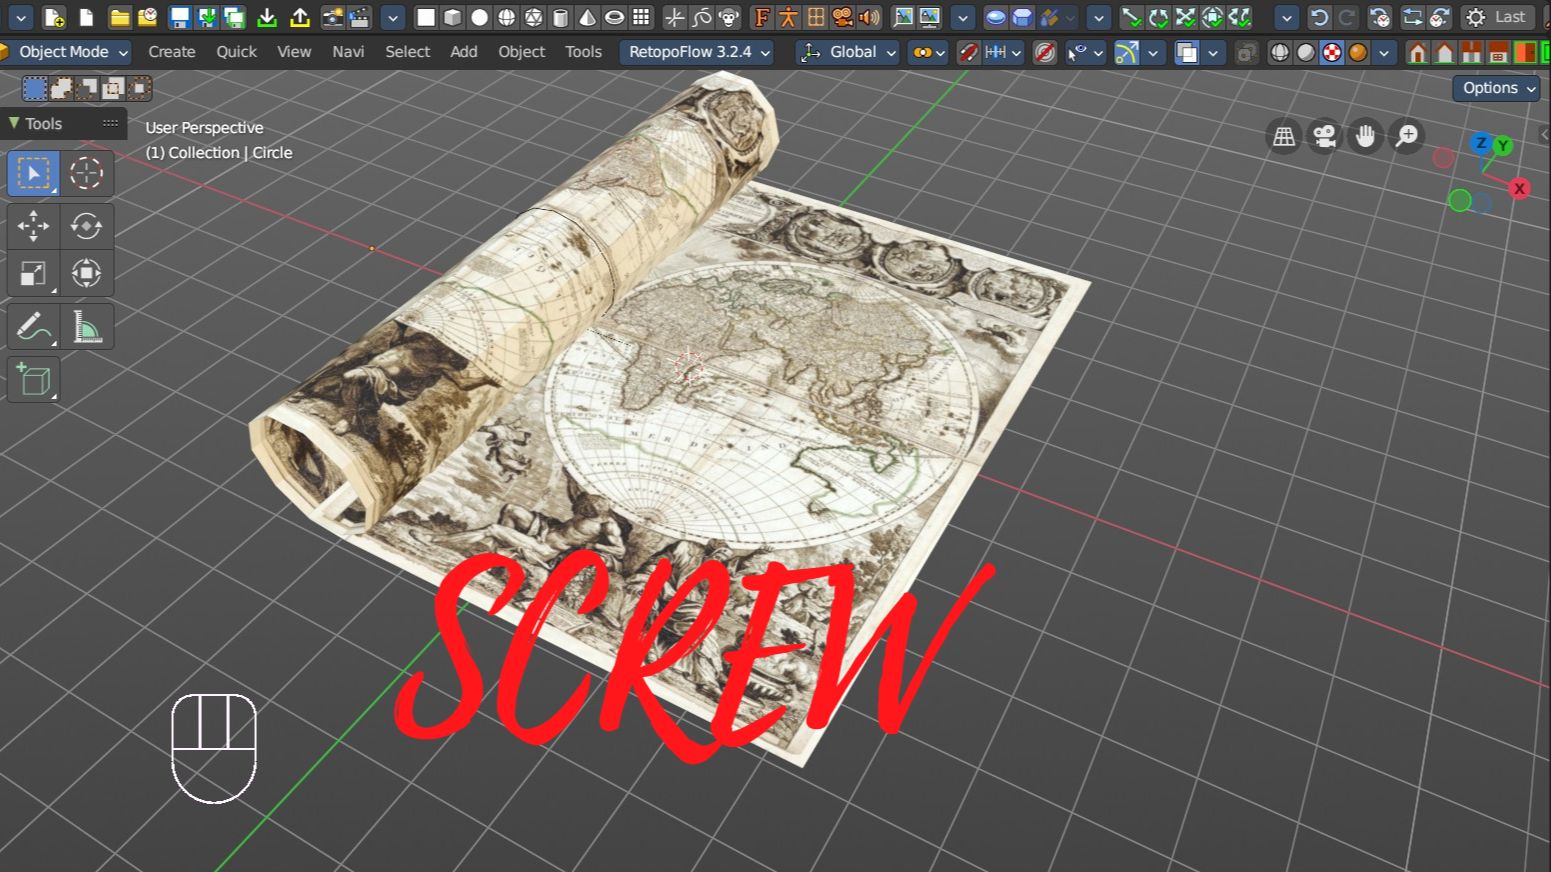Add a text object with F icon
This screenshot has width=1551, height=872.
[762, 17]
